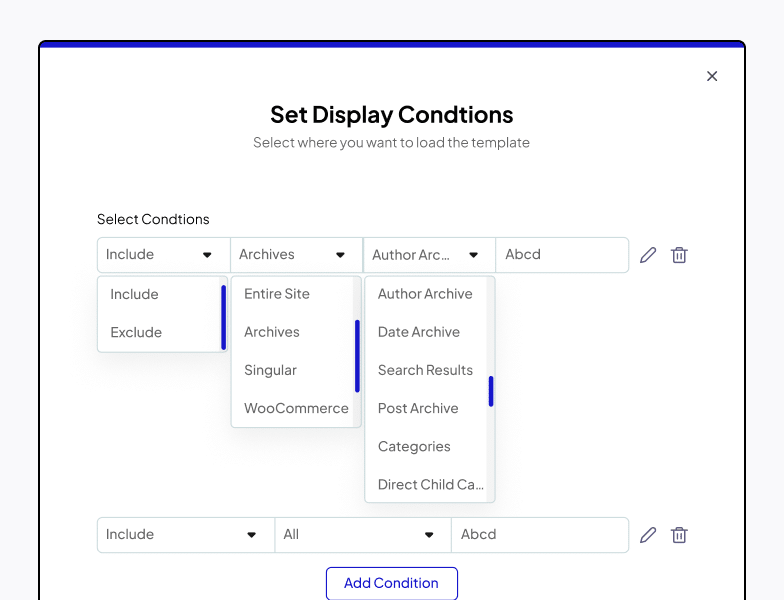Open the first row Include dropdown
The image size is (784, 600).
click(163, 255)
